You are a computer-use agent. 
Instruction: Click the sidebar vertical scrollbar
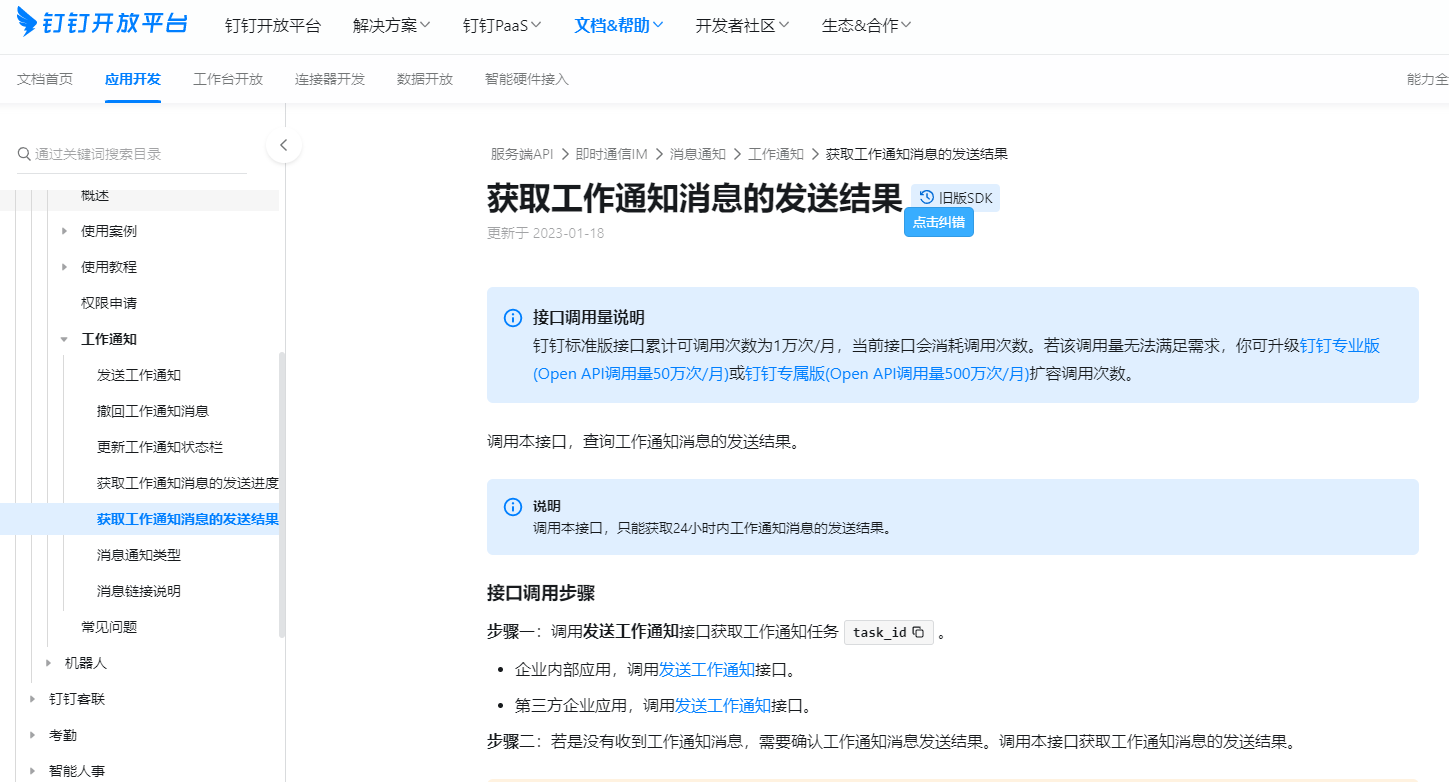(x=282, y=495)
